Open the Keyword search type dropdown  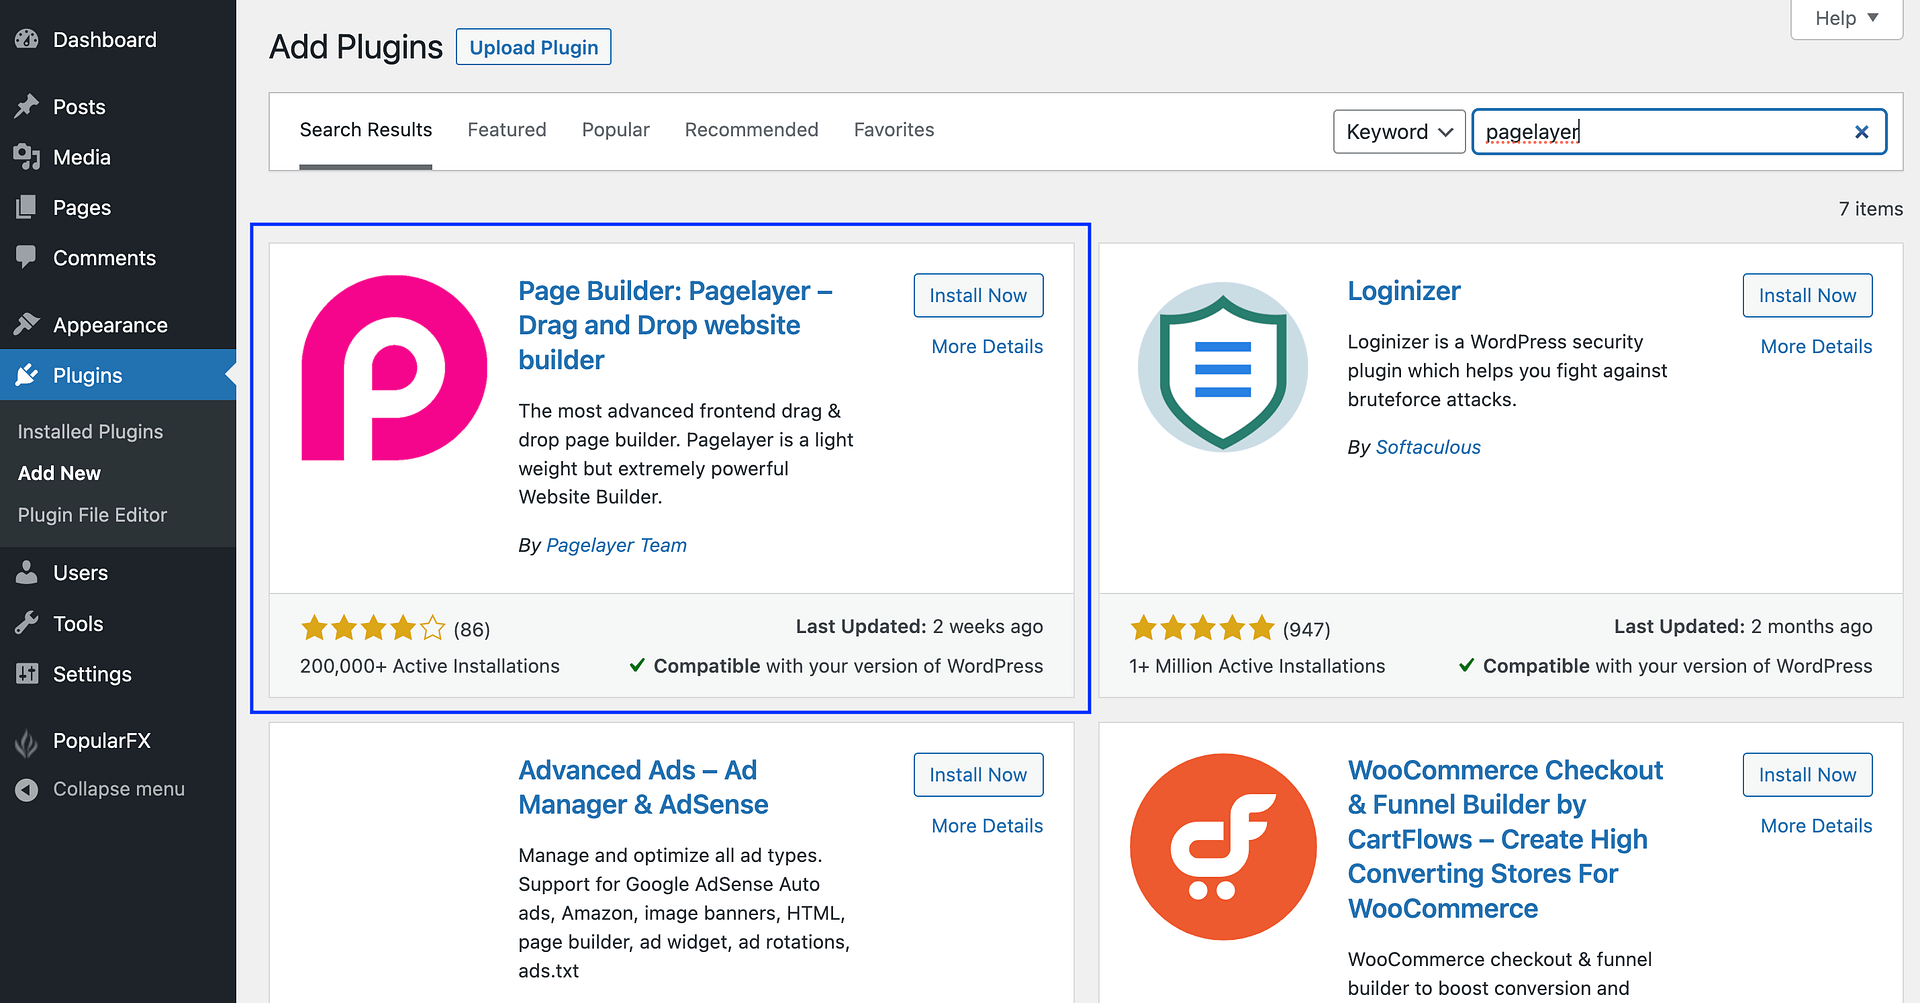(x=1398, y=132)
